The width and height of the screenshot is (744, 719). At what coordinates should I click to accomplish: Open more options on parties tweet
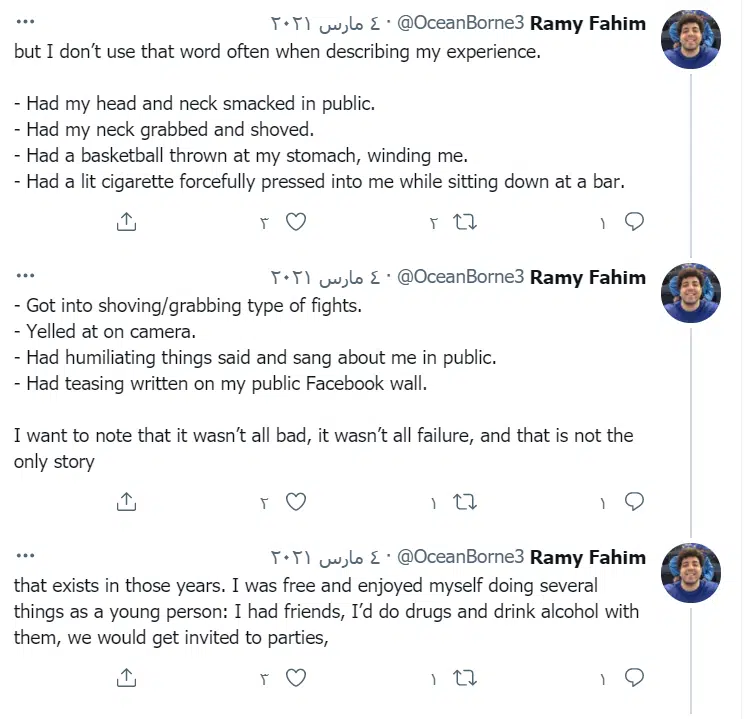(x=26, y=557)
